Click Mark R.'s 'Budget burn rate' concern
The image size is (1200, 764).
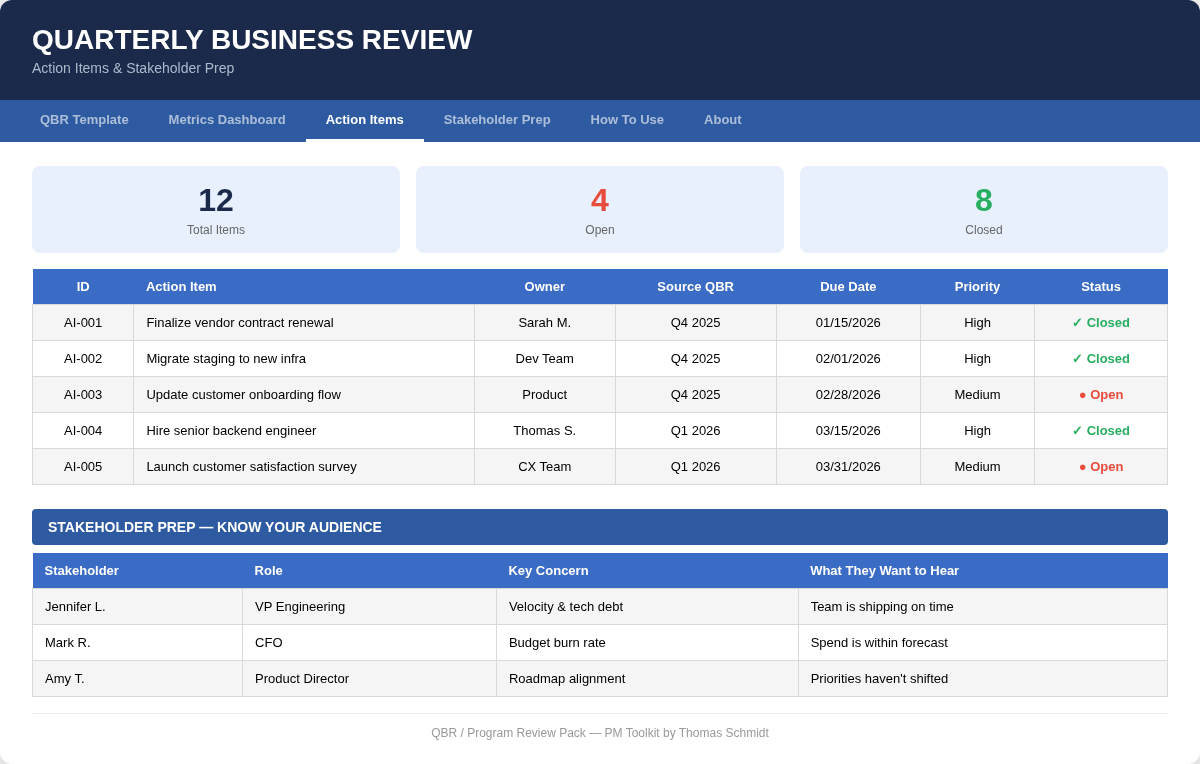click(557, 643)
